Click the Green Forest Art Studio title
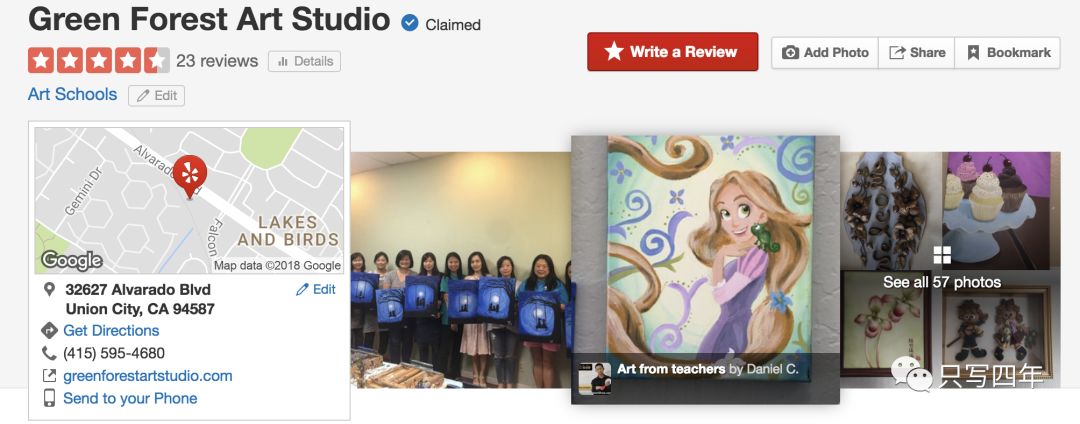This screenshot has height=424, width=1080. 209,19
